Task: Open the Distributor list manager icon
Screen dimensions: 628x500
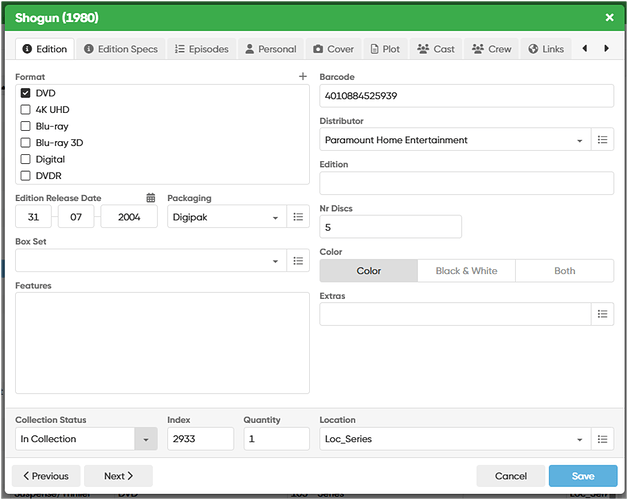Action: (602, 140)
